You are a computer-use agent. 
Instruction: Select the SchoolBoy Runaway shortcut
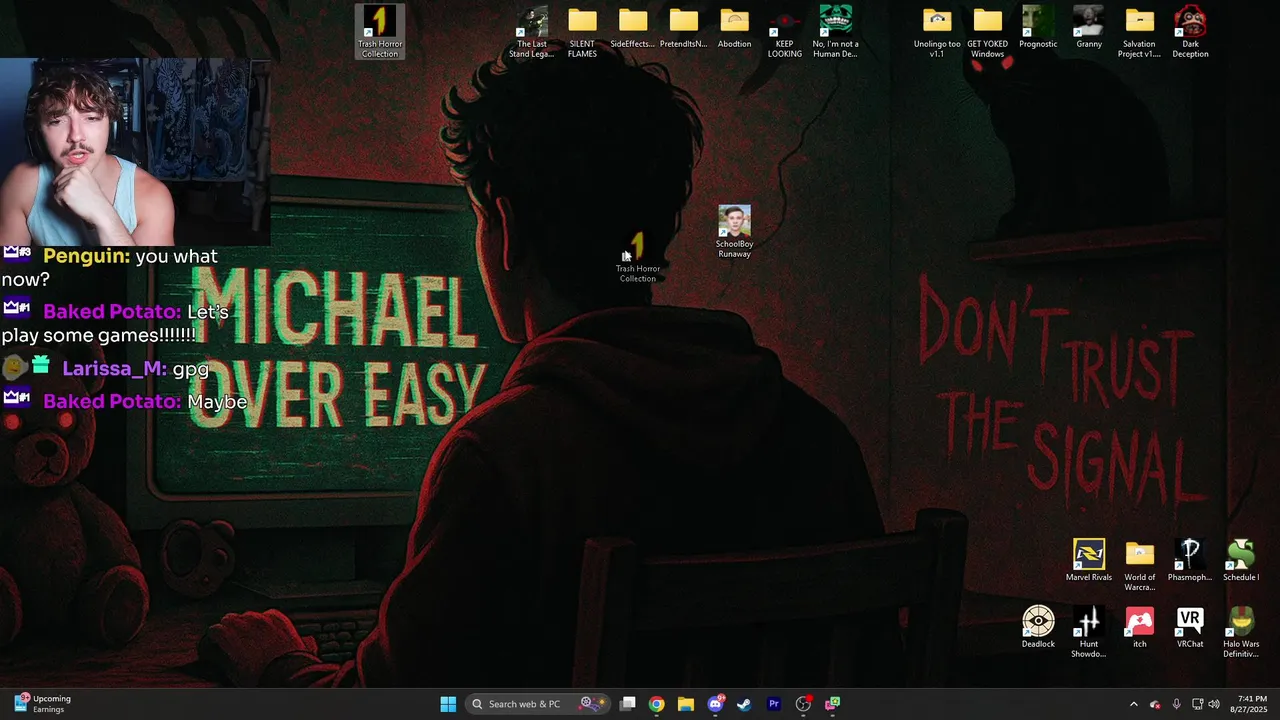coord(734,232)
